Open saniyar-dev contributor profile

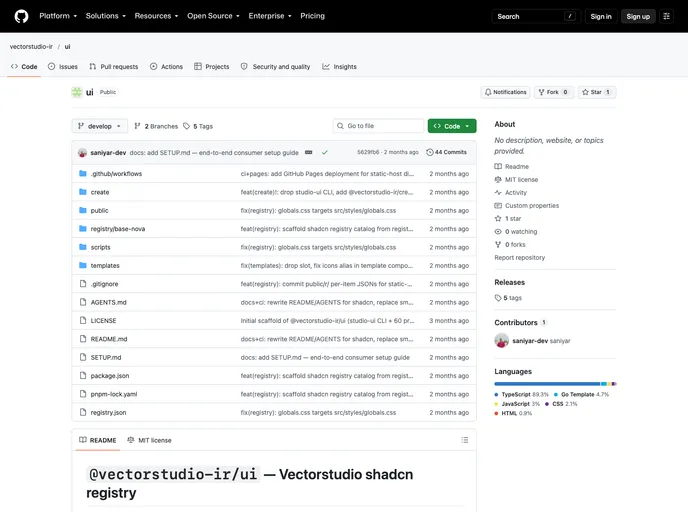tap(532, 340)
